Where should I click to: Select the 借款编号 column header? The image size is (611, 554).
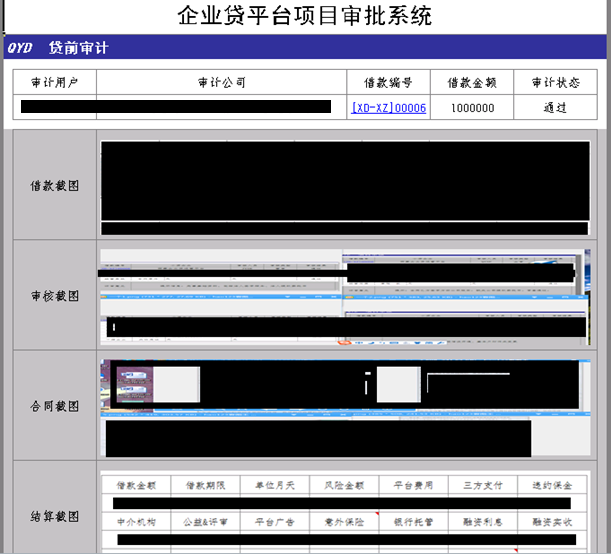pos(389,82)
